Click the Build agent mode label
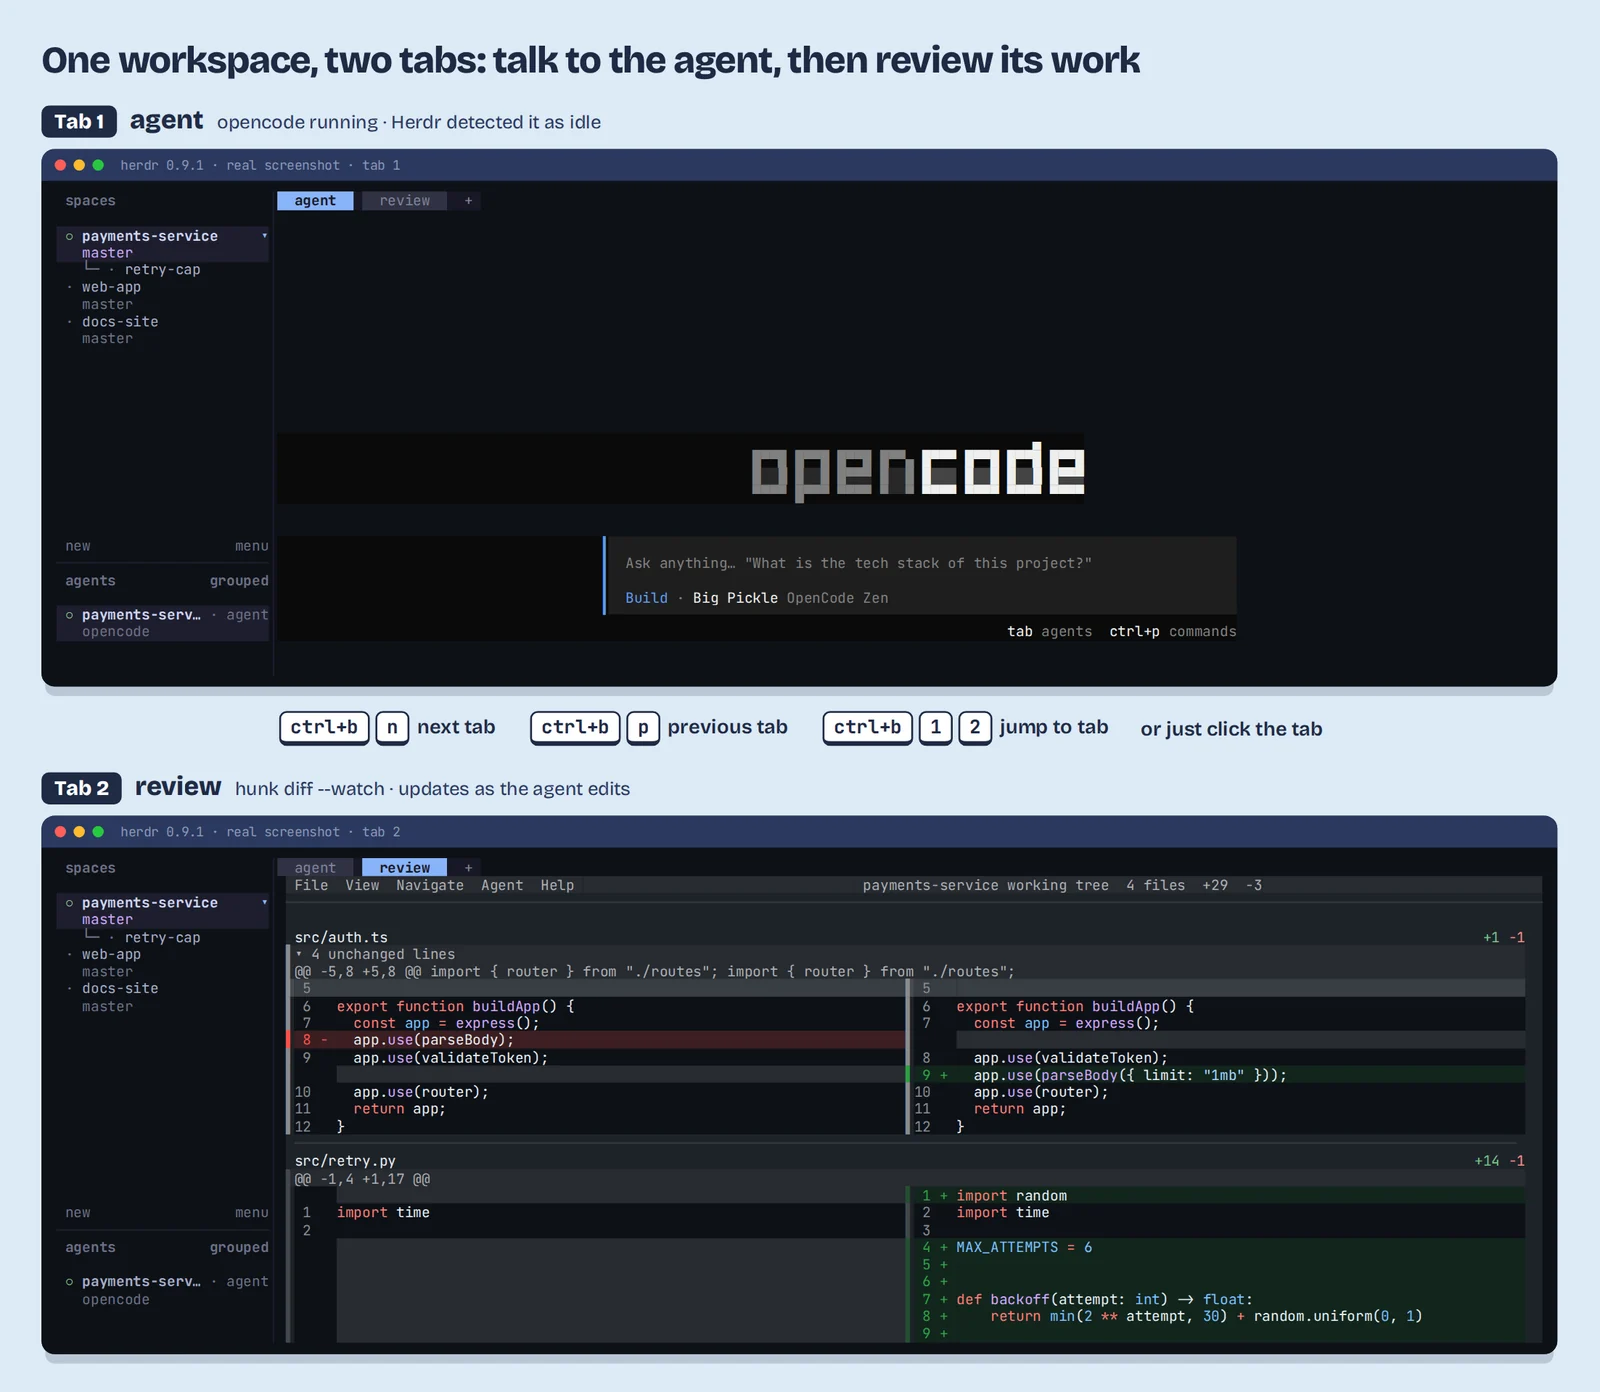 coord(646,598)
